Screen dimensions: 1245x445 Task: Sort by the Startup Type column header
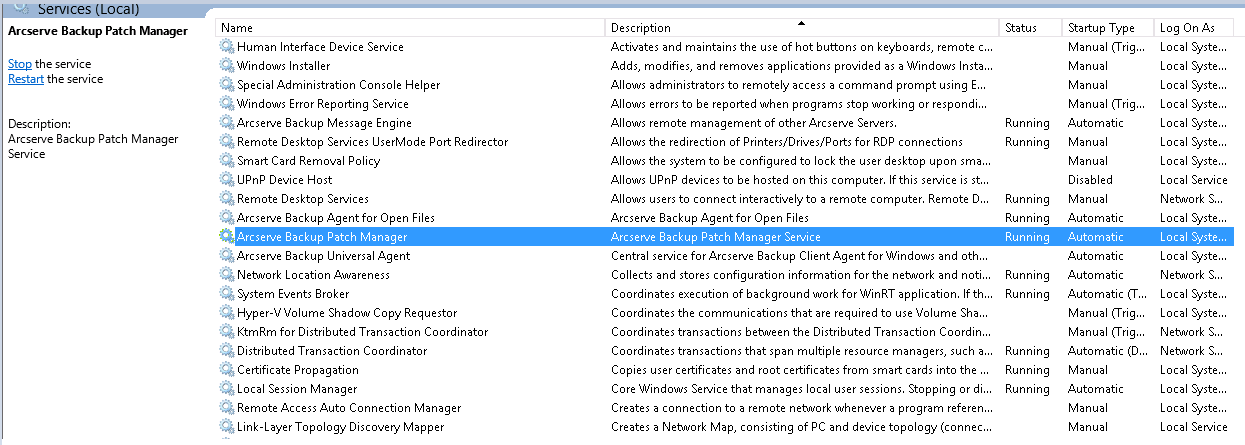(x=1107, y=28)
